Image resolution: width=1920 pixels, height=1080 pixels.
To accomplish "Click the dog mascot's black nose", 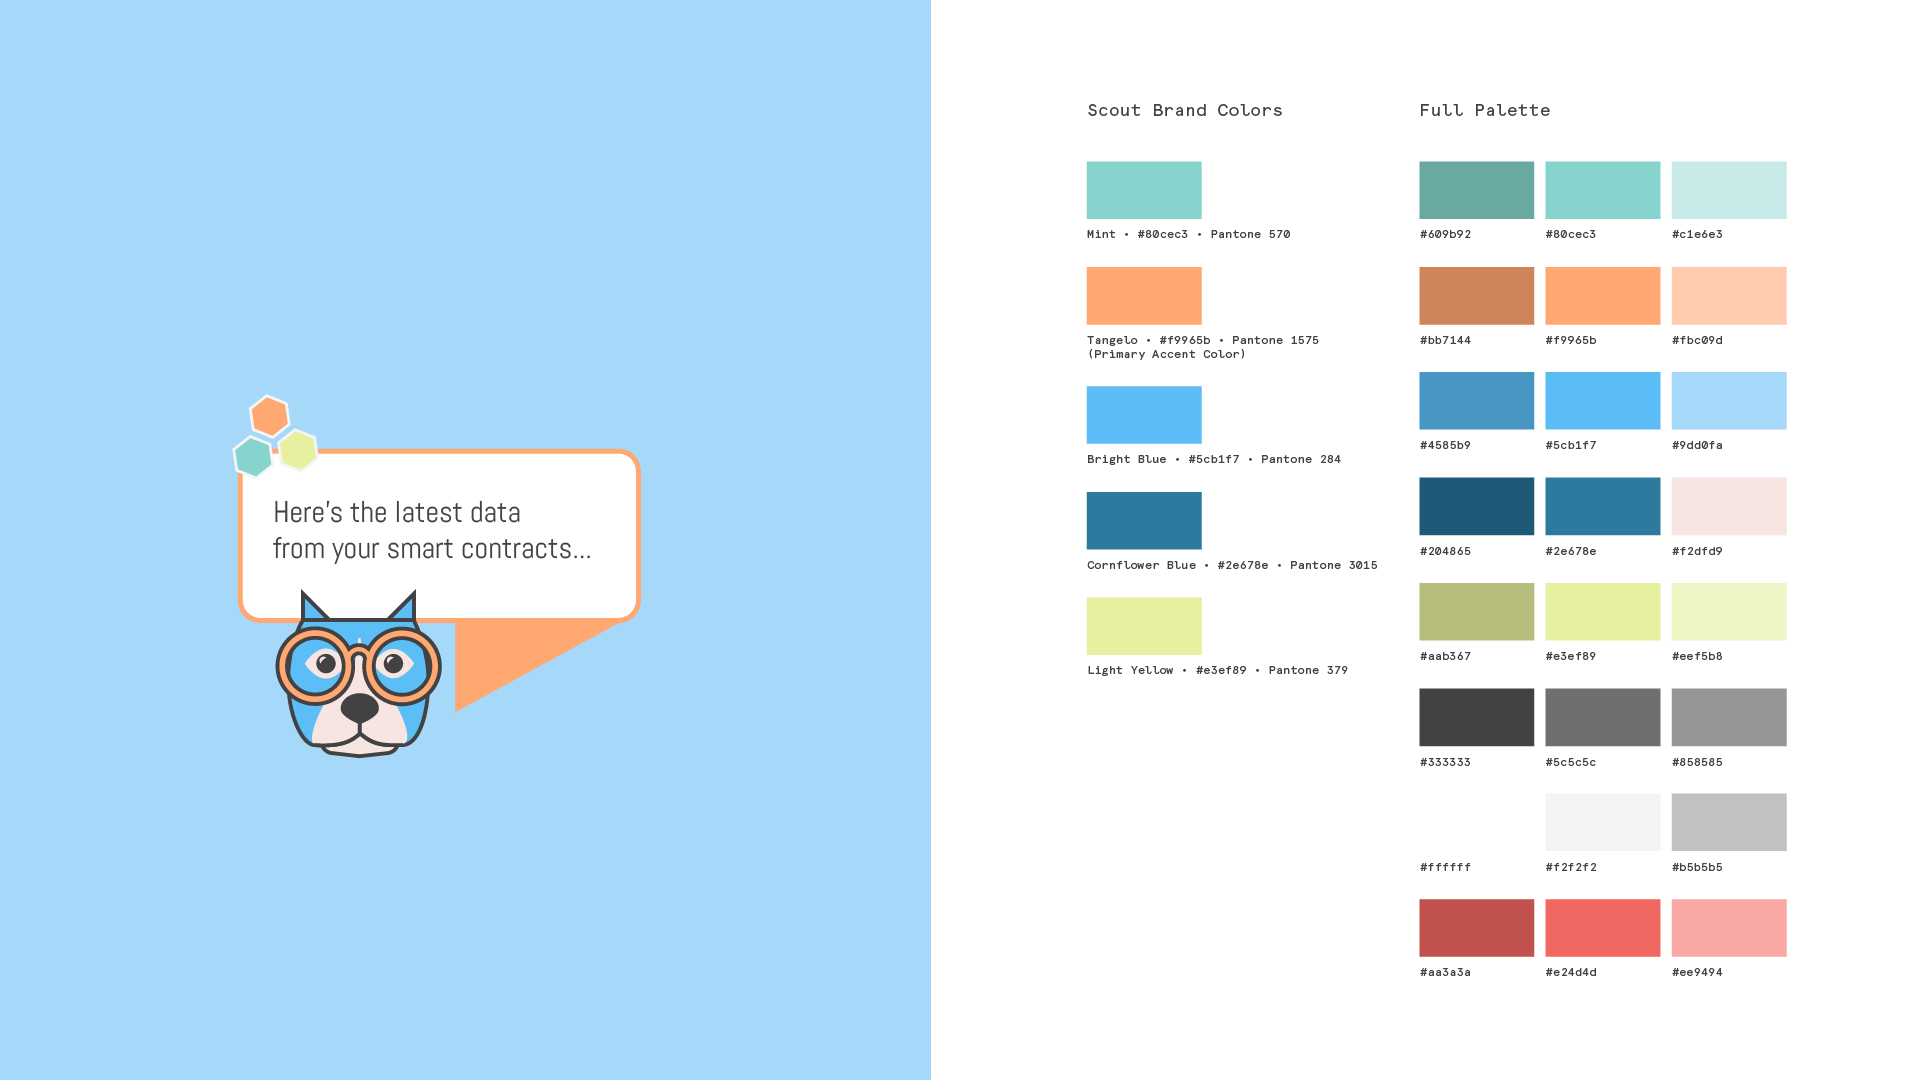I will tap(359, 707).
